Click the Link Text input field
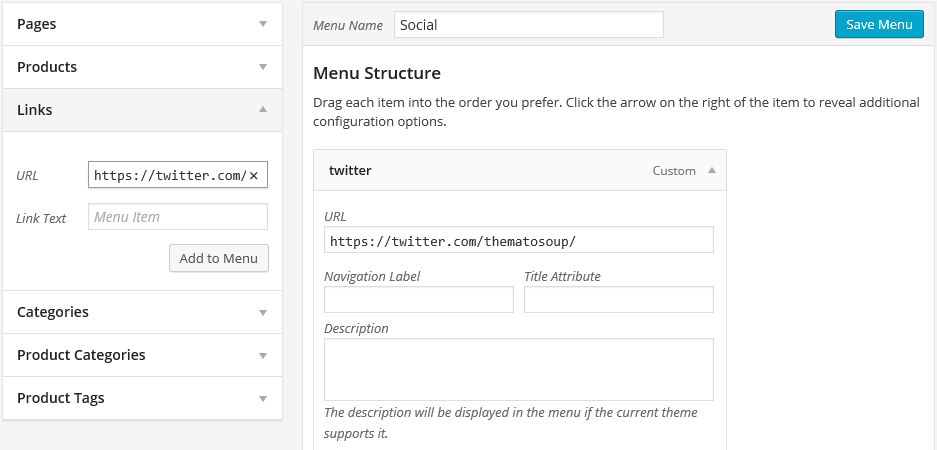The width and height of the screenshot is (937, 450). click(x=178, y=217)
